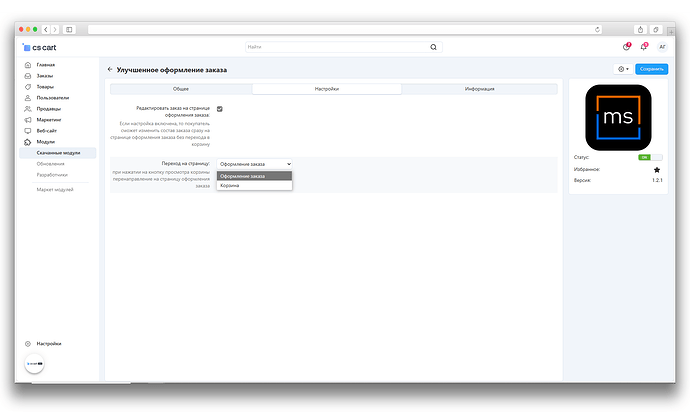Image resolution: width=690 pixels, height=412 pixels.
Task: Open Заказы via its sidebar icon
Action: pyautogui.click(x=28, y=76)
